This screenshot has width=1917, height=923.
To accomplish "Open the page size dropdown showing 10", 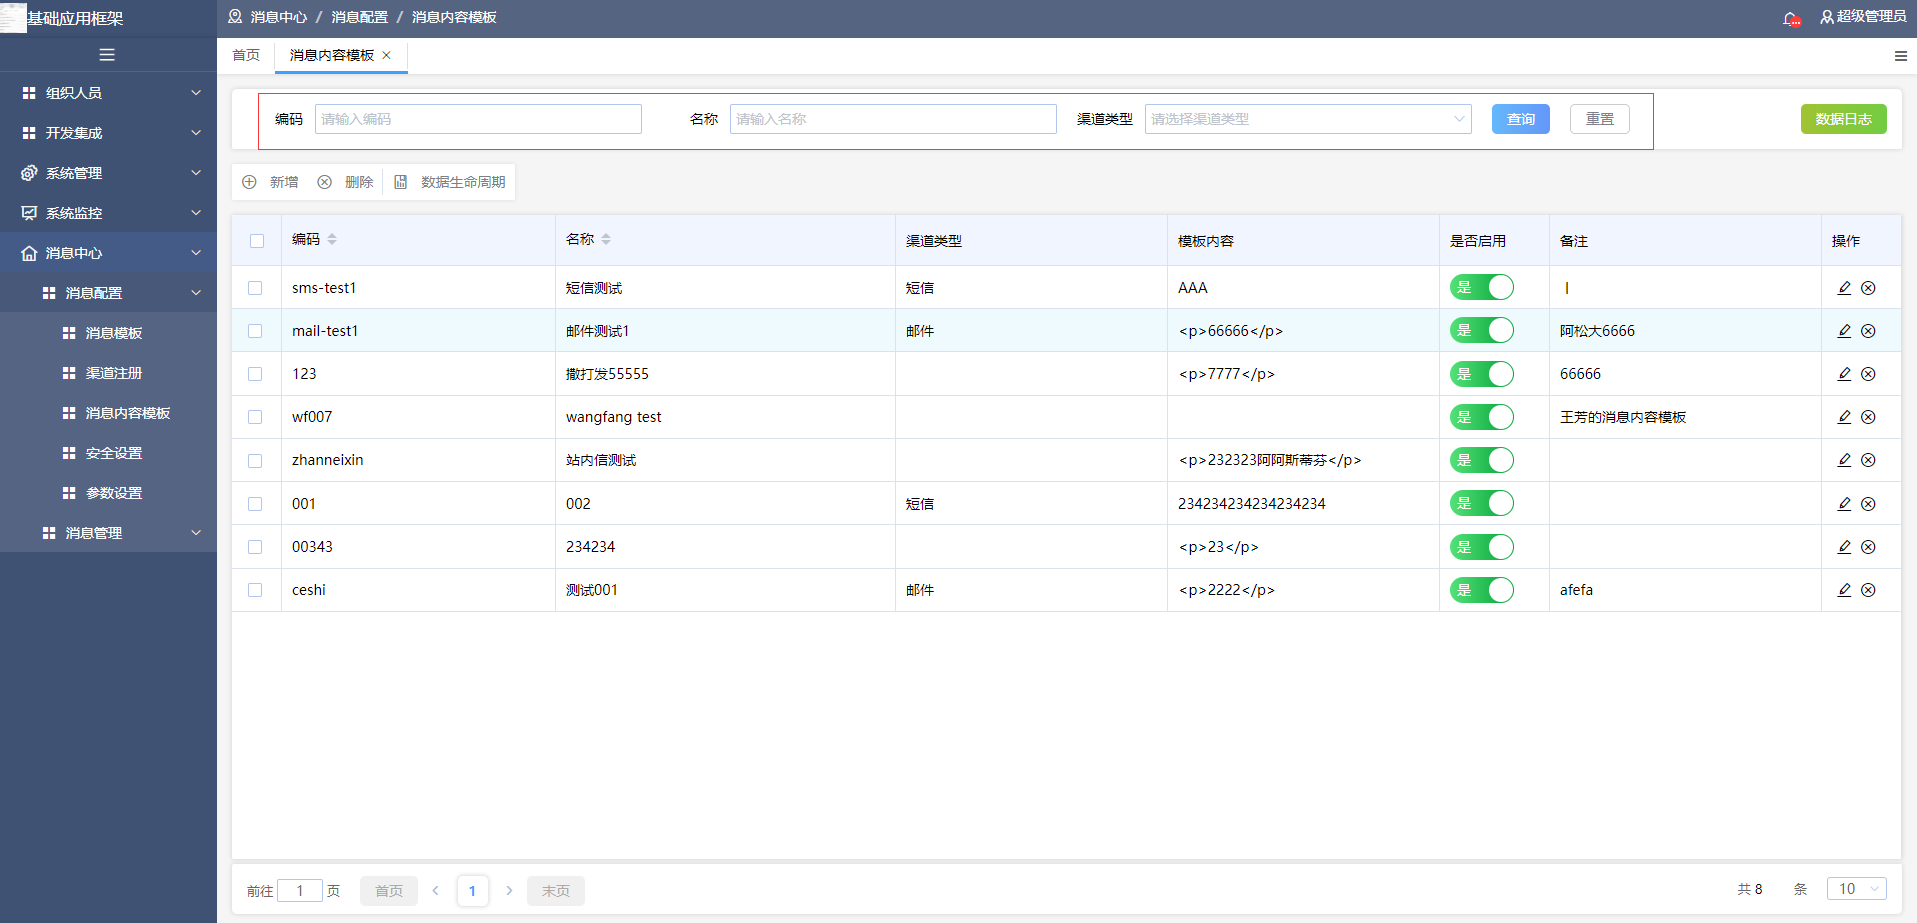I will pos(1857,889).
